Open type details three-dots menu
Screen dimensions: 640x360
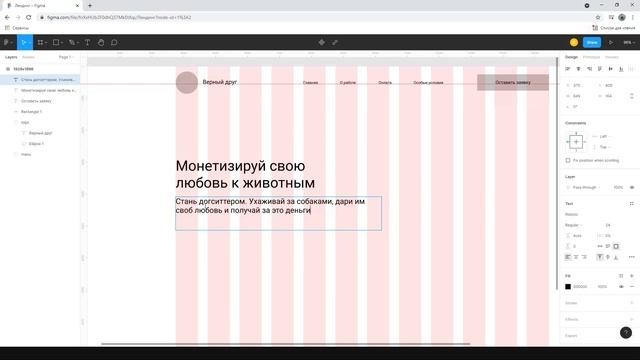[631, 257]
